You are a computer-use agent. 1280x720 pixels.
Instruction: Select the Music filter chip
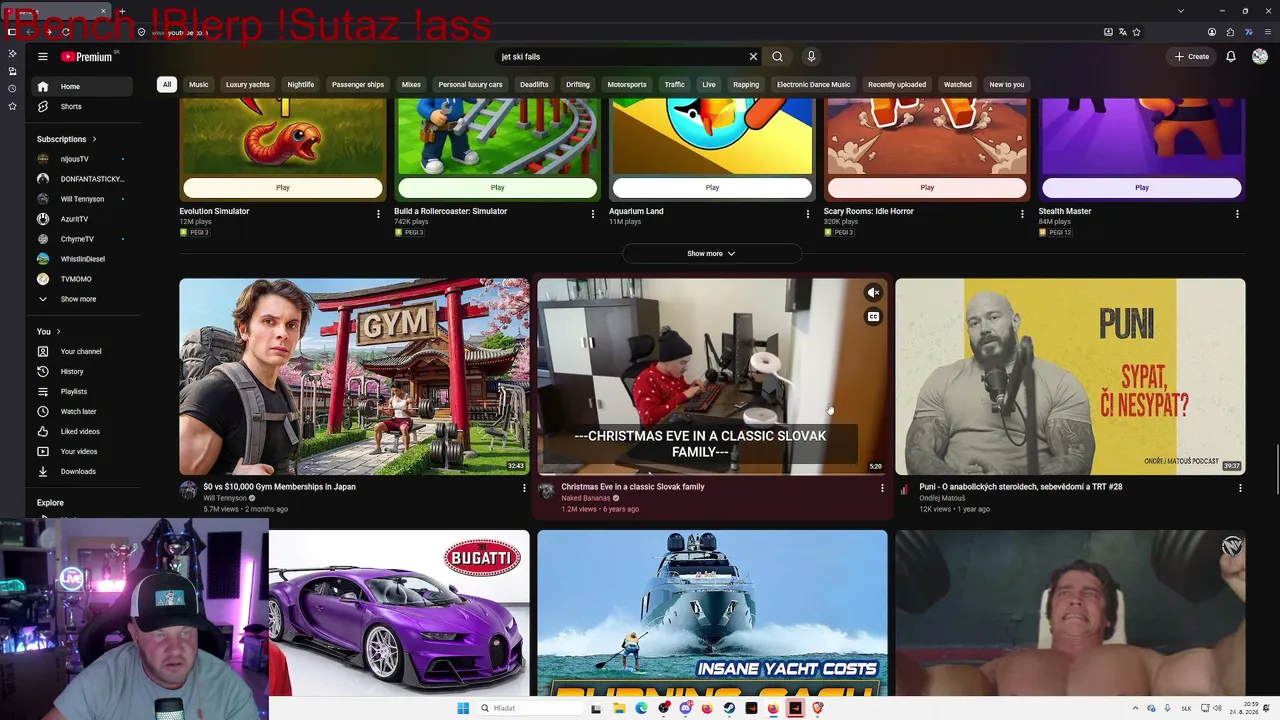[199, 85]
